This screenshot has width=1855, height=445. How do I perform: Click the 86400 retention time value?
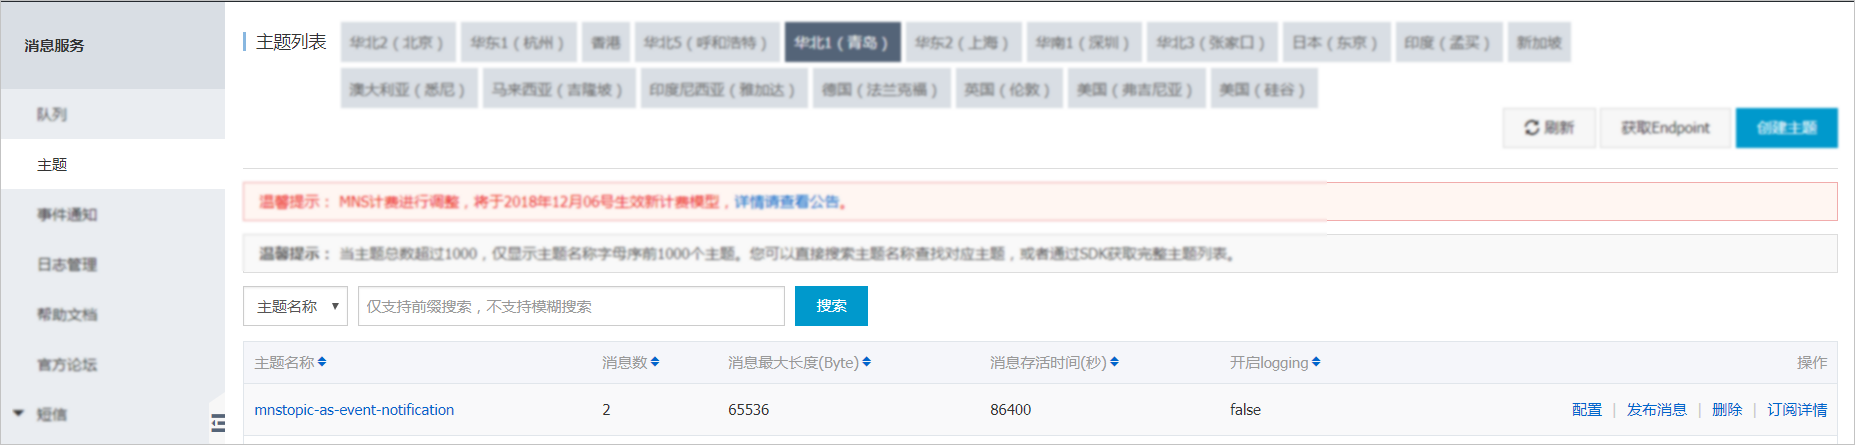click(x=1010, y=409)
